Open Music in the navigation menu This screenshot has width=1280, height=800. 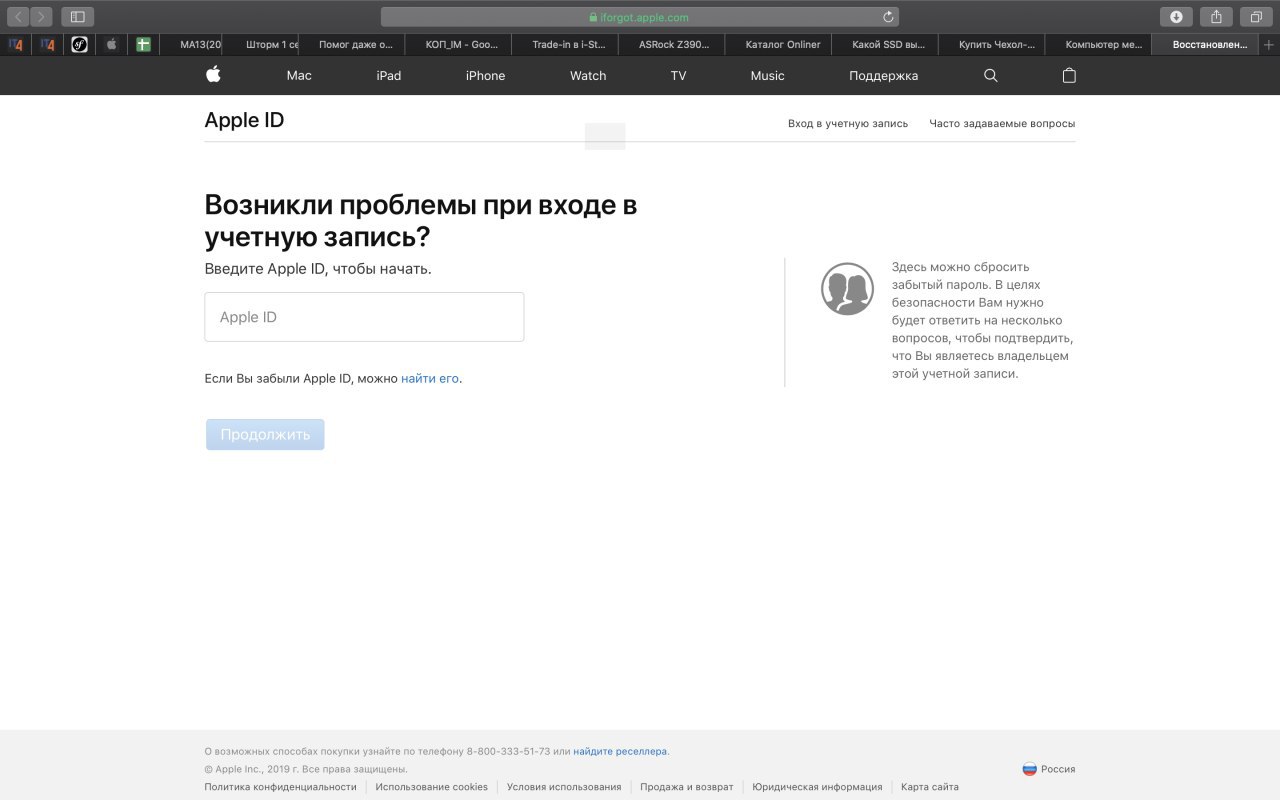(x=768, y=76)
